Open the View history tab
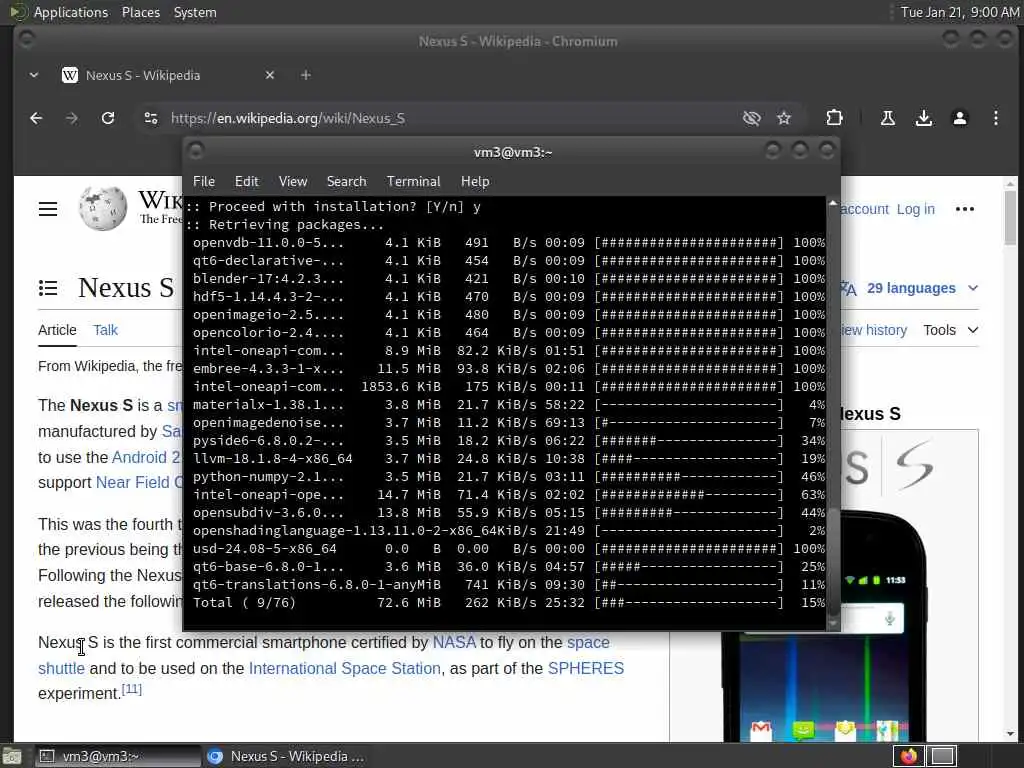The image size is (1024, 768). pyautogui.click(x=874, y=330)
